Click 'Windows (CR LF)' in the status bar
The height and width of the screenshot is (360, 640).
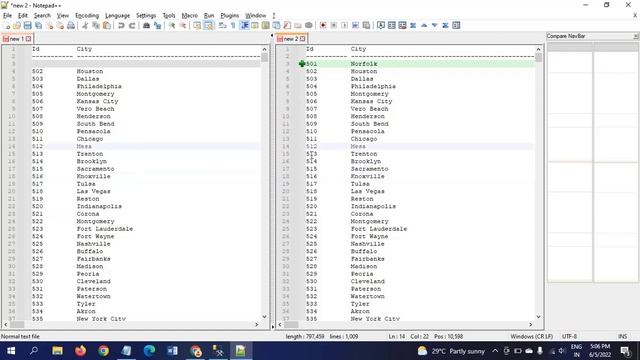[531, 337]
